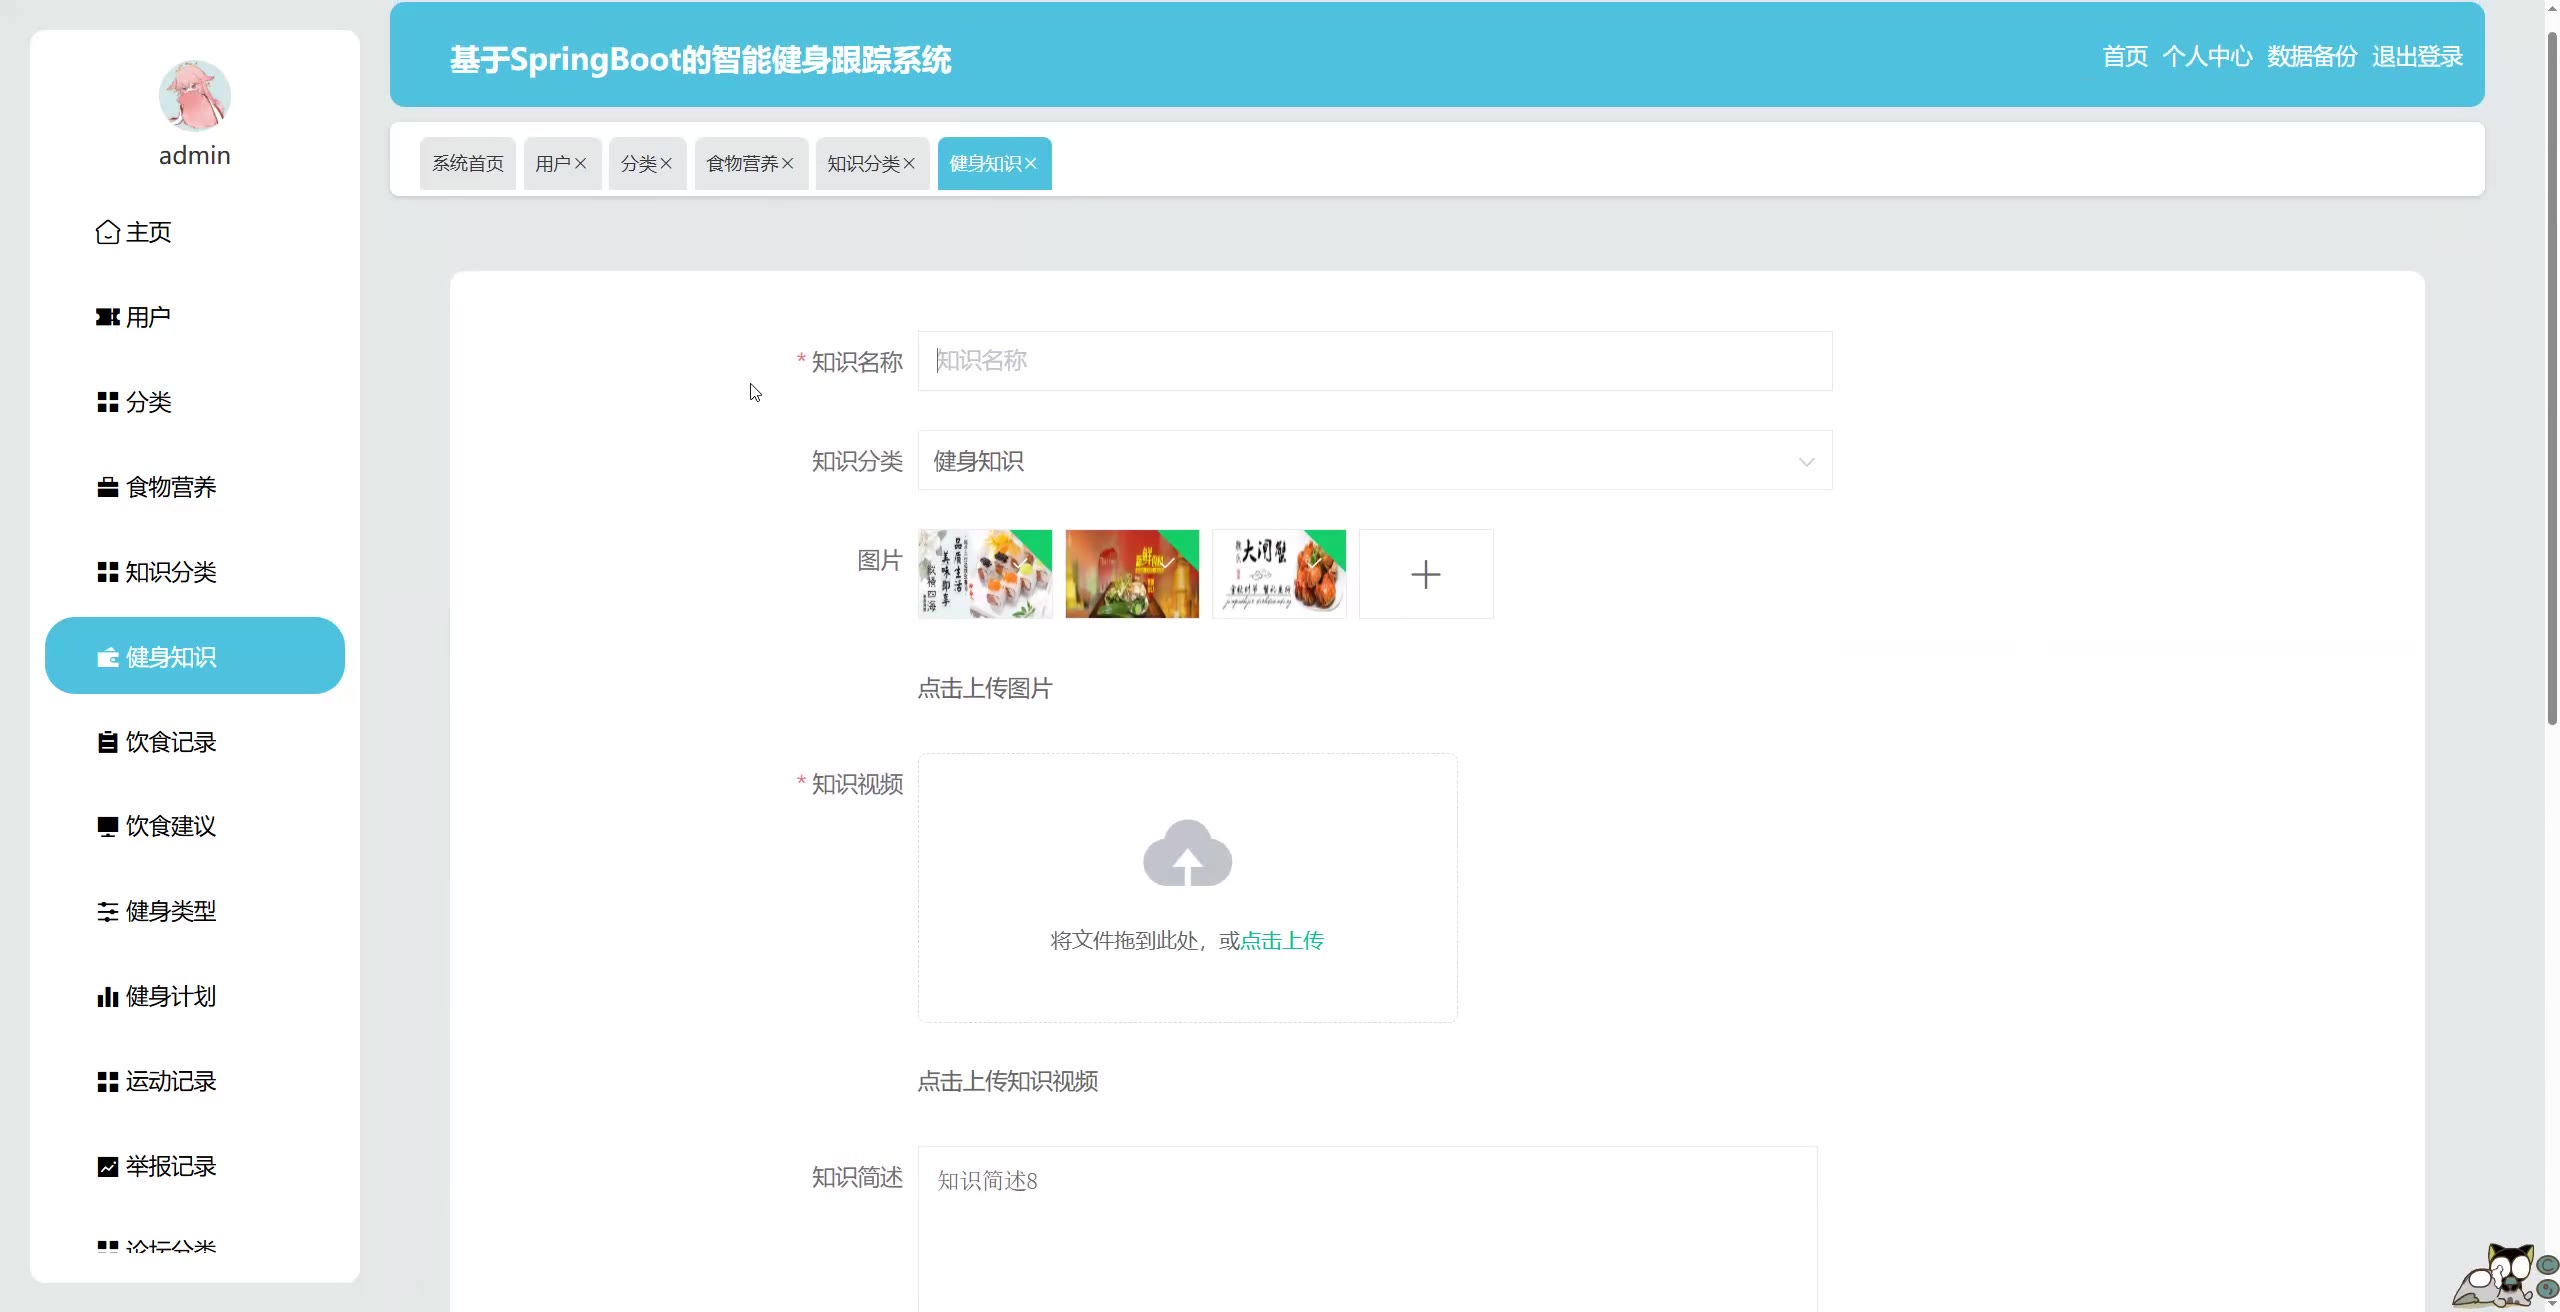Viewport: 2560px width, 1312px height.
Task: Click the plus tile to add image
Action: [x=1425, y=574]
